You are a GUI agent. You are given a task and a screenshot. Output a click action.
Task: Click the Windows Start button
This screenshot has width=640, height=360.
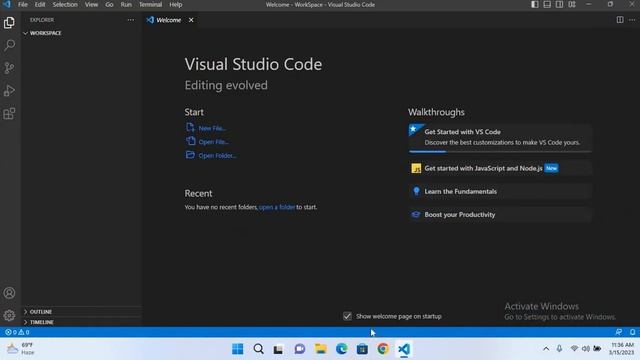pos(238,349)
